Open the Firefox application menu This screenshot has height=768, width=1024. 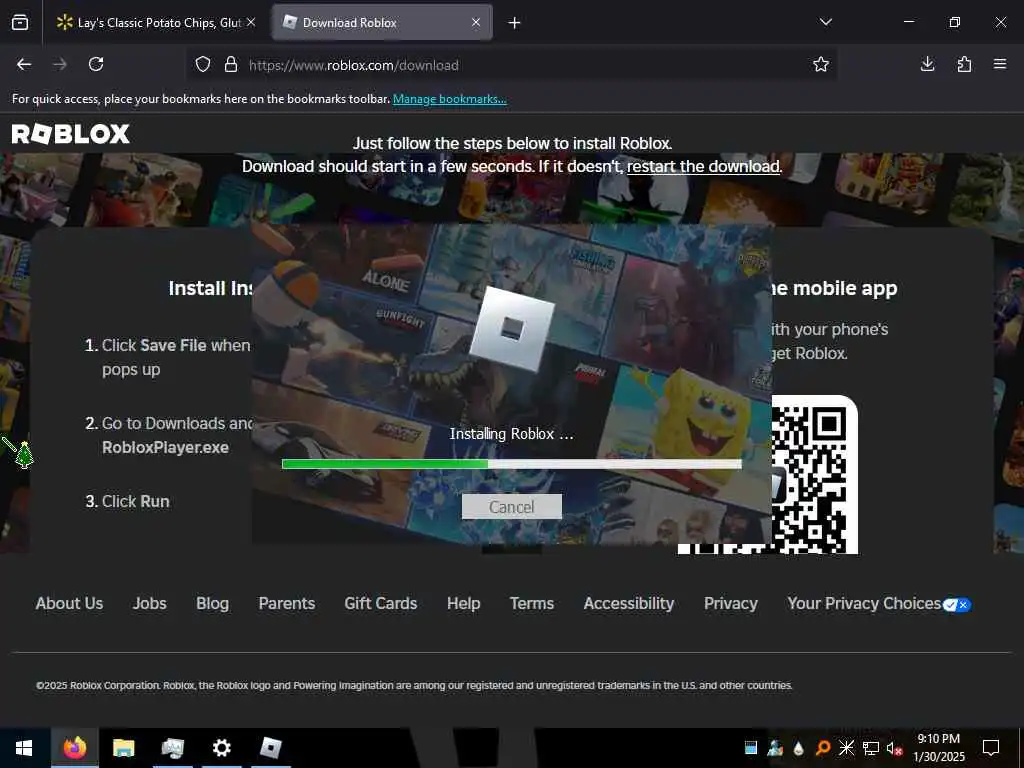1000,64
